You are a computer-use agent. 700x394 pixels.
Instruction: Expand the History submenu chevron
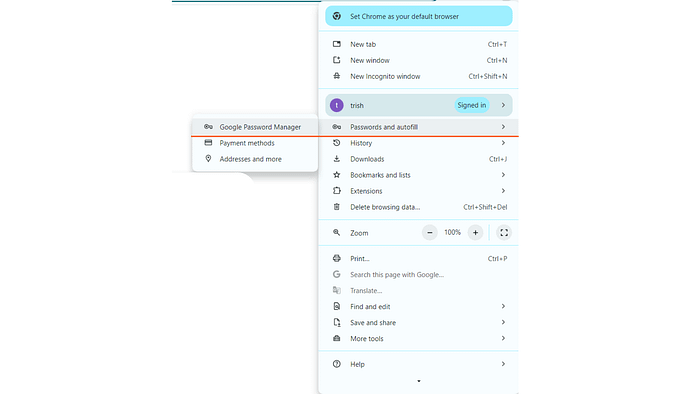[503, 143]
